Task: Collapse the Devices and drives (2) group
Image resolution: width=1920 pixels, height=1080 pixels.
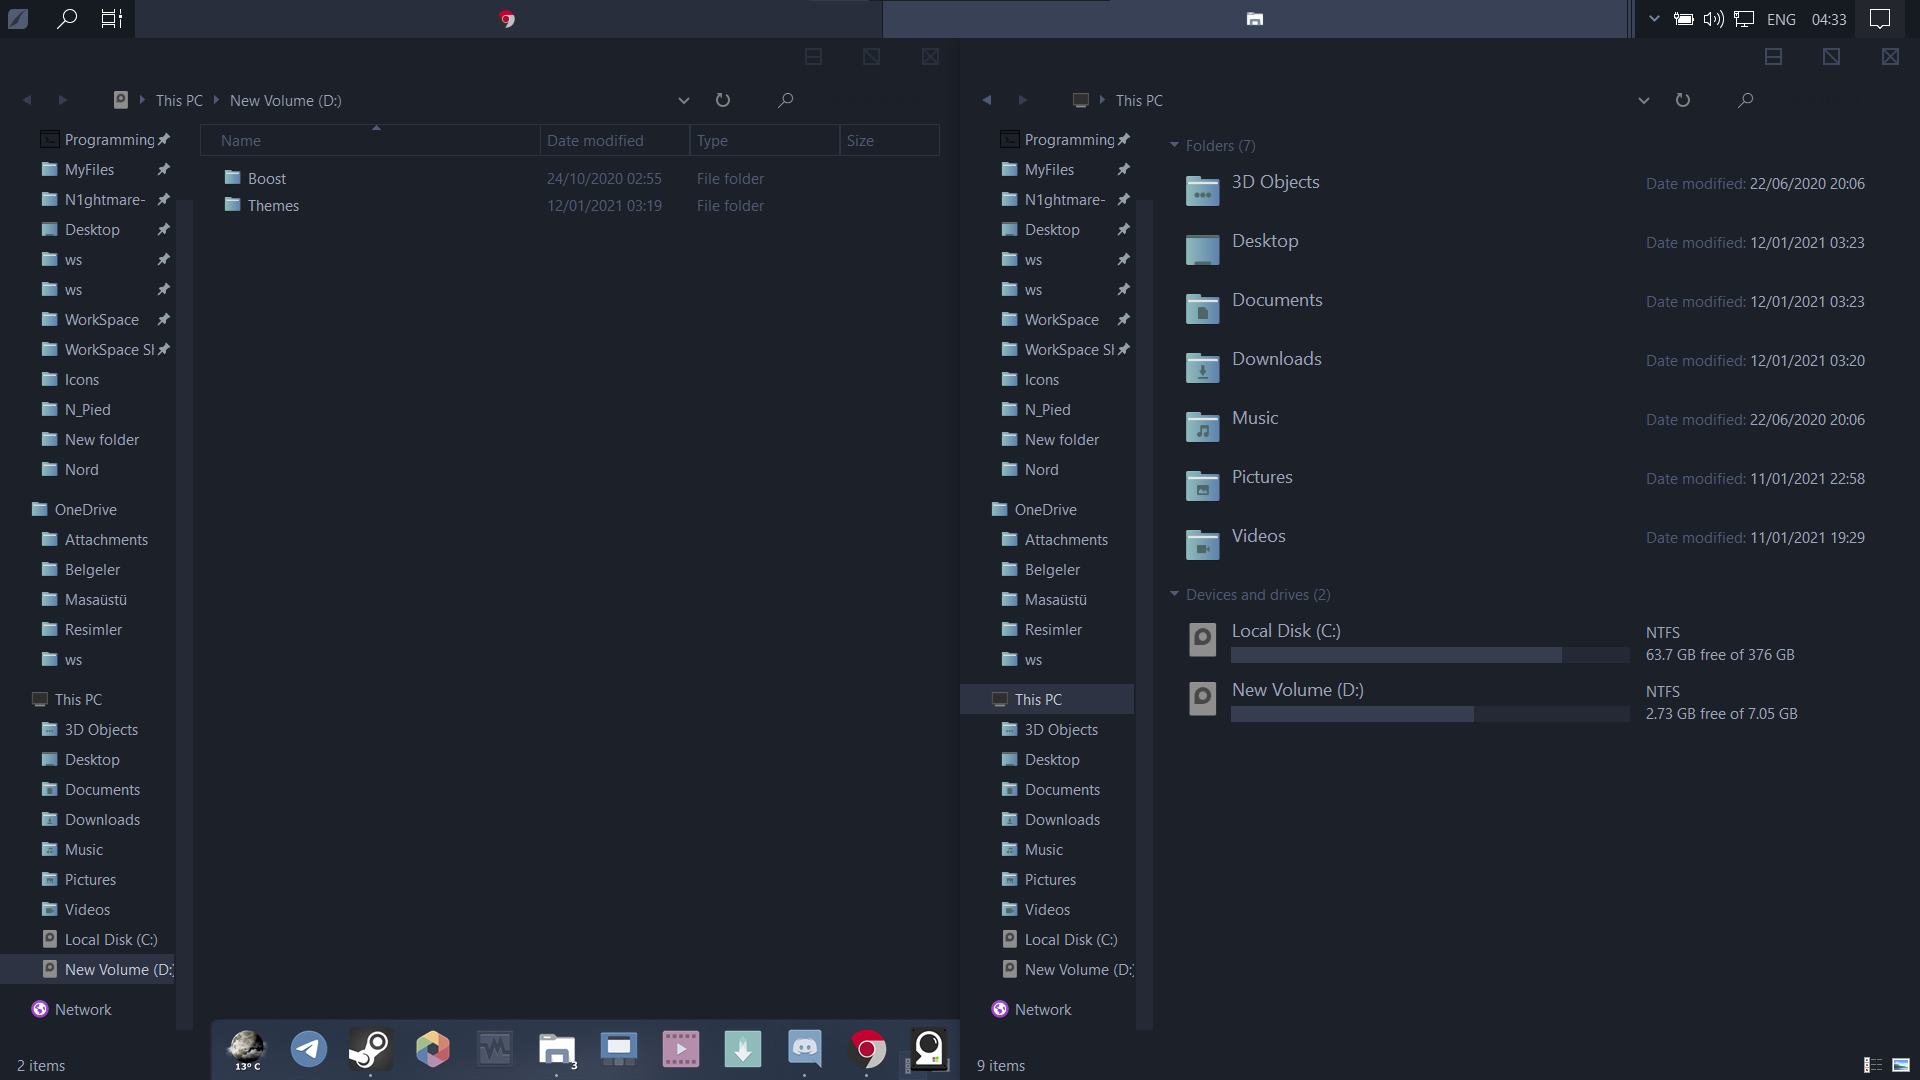Action: click(1174, 595)
